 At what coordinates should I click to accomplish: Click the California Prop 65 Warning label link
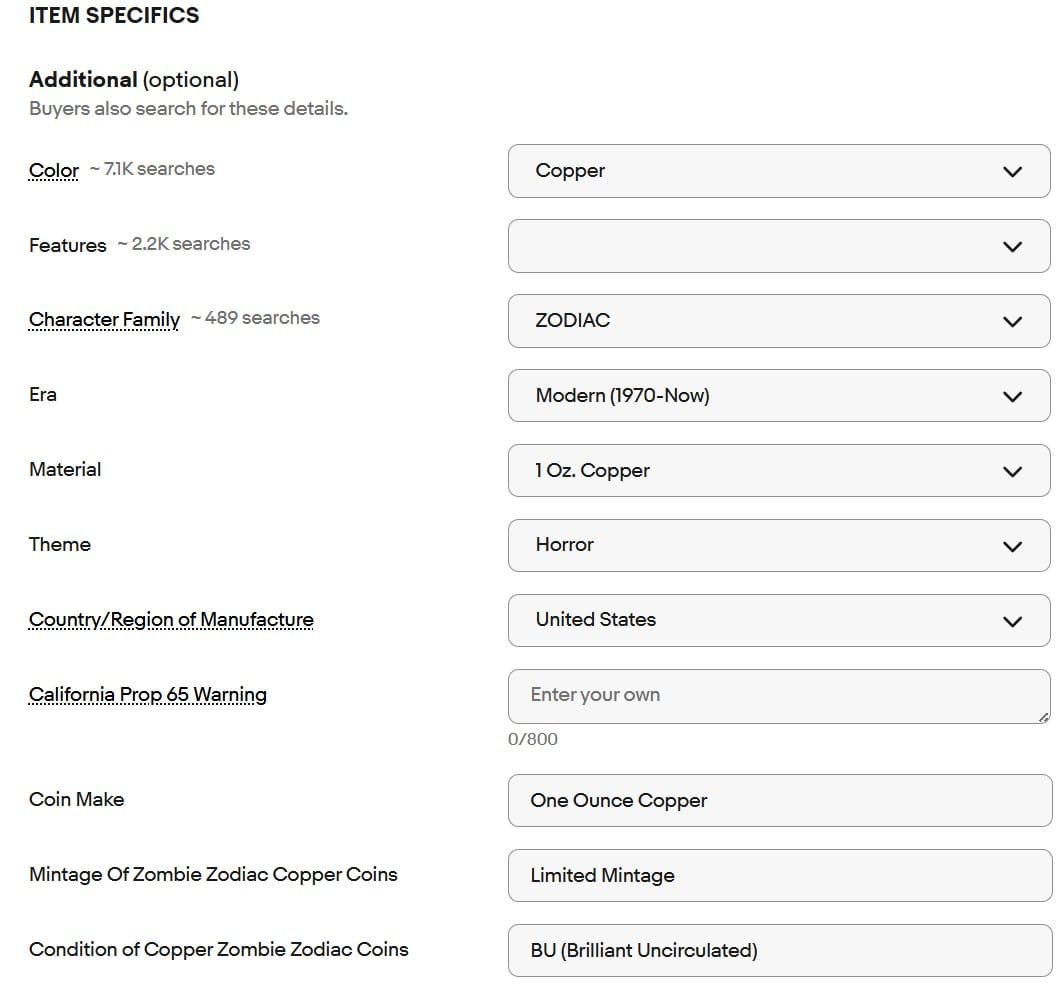point(148,695)
